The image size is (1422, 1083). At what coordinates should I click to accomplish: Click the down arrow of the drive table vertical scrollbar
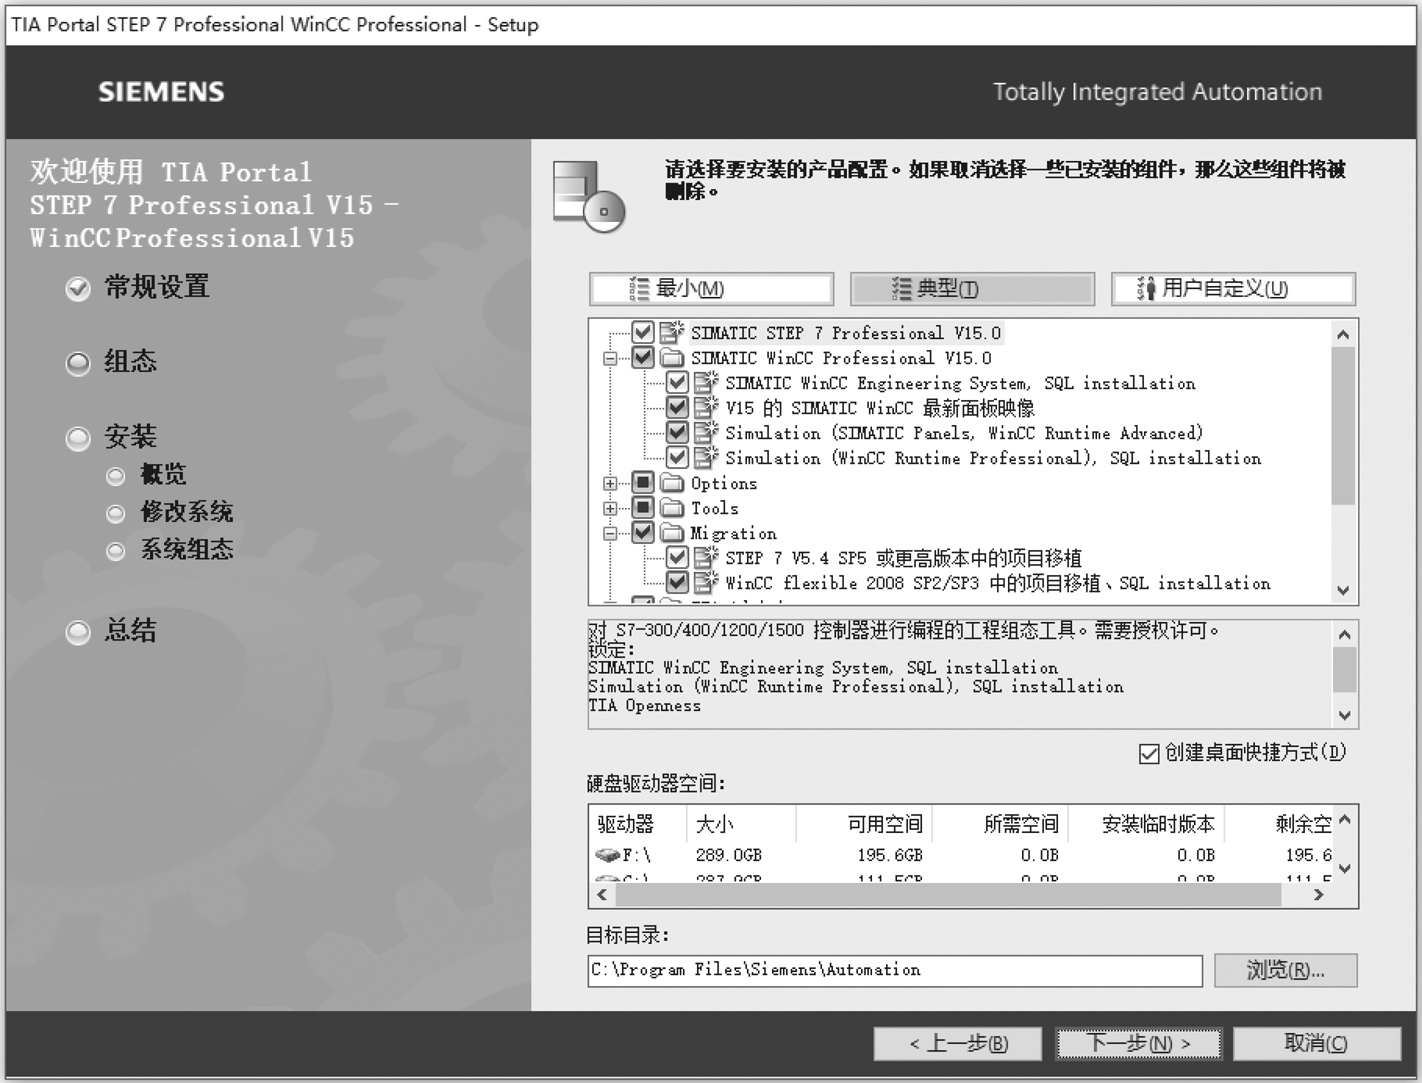1344,869
